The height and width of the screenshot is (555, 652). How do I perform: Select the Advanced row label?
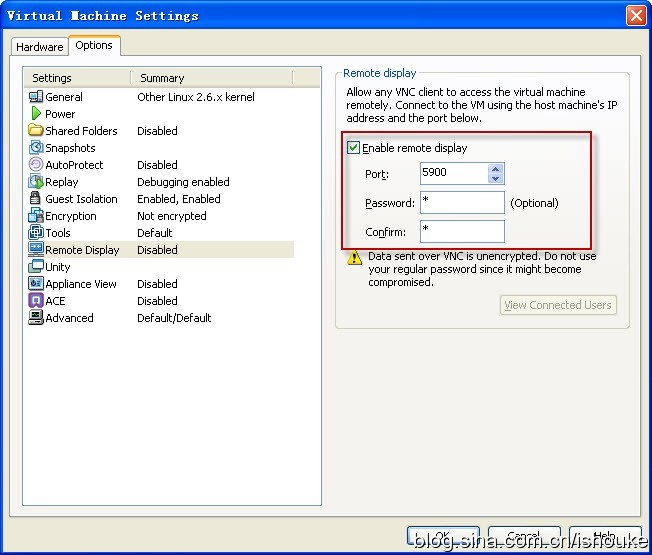[x=69, y=318]
